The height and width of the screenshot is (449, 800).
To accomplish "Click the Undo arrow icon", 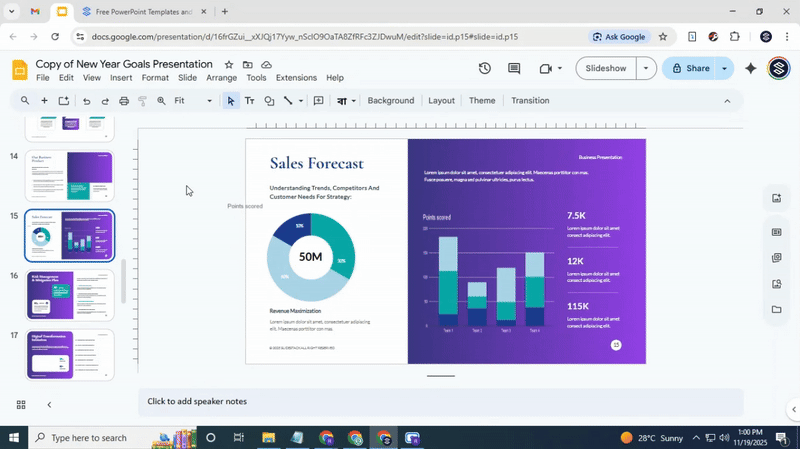I will pyautogui.click(x=86, y=101).
